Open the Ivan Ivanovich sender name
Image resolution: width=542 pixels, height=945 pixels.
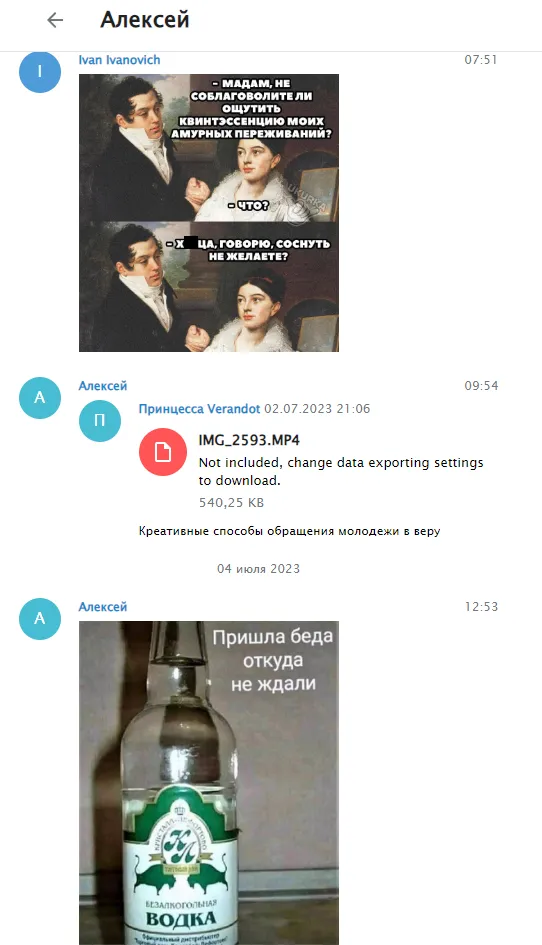[119, 60]
